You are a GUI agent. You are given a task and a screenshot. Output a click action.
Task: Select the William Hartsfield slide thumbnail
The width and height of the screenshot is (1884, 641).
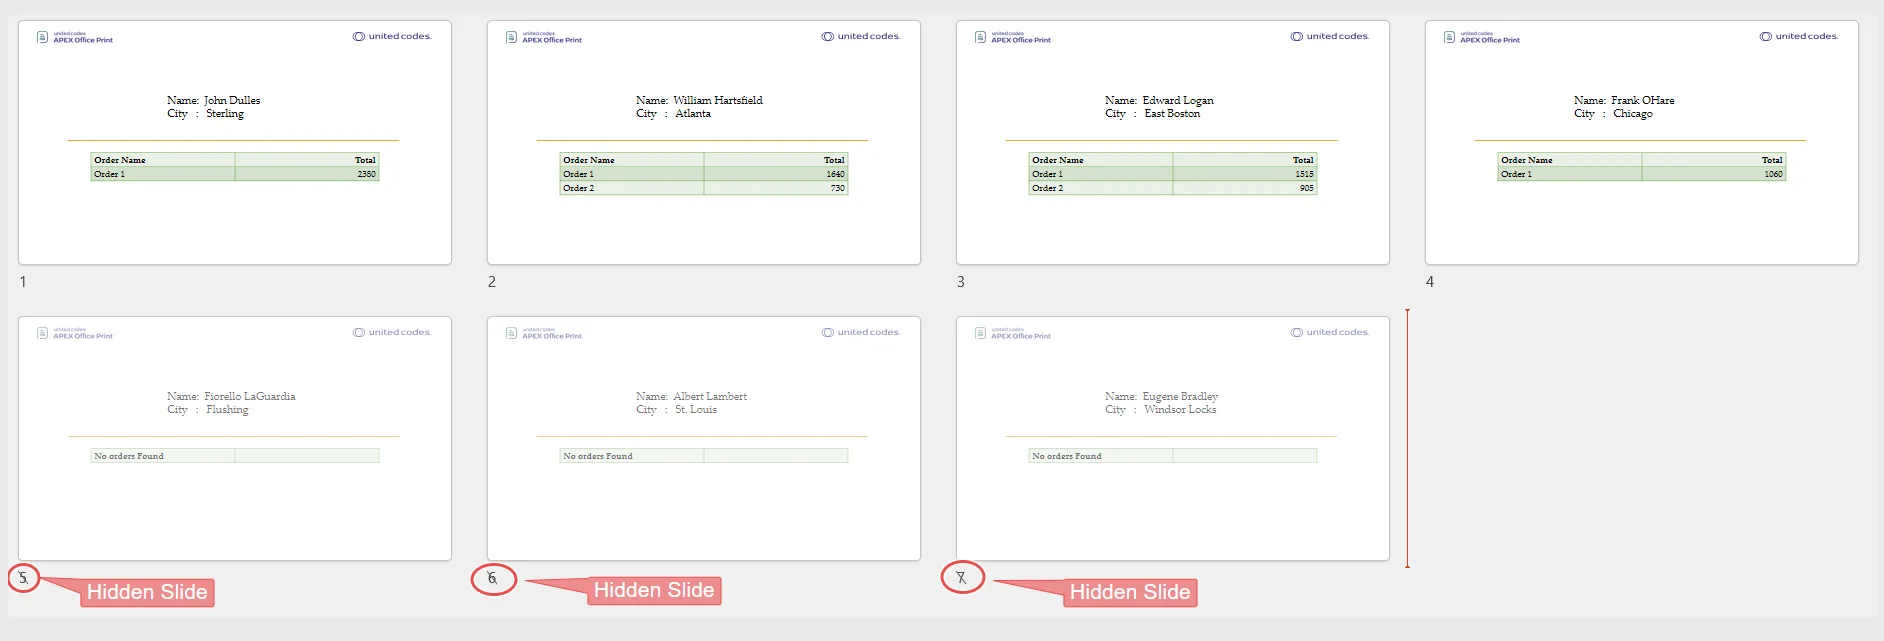(x=704, y=142)
